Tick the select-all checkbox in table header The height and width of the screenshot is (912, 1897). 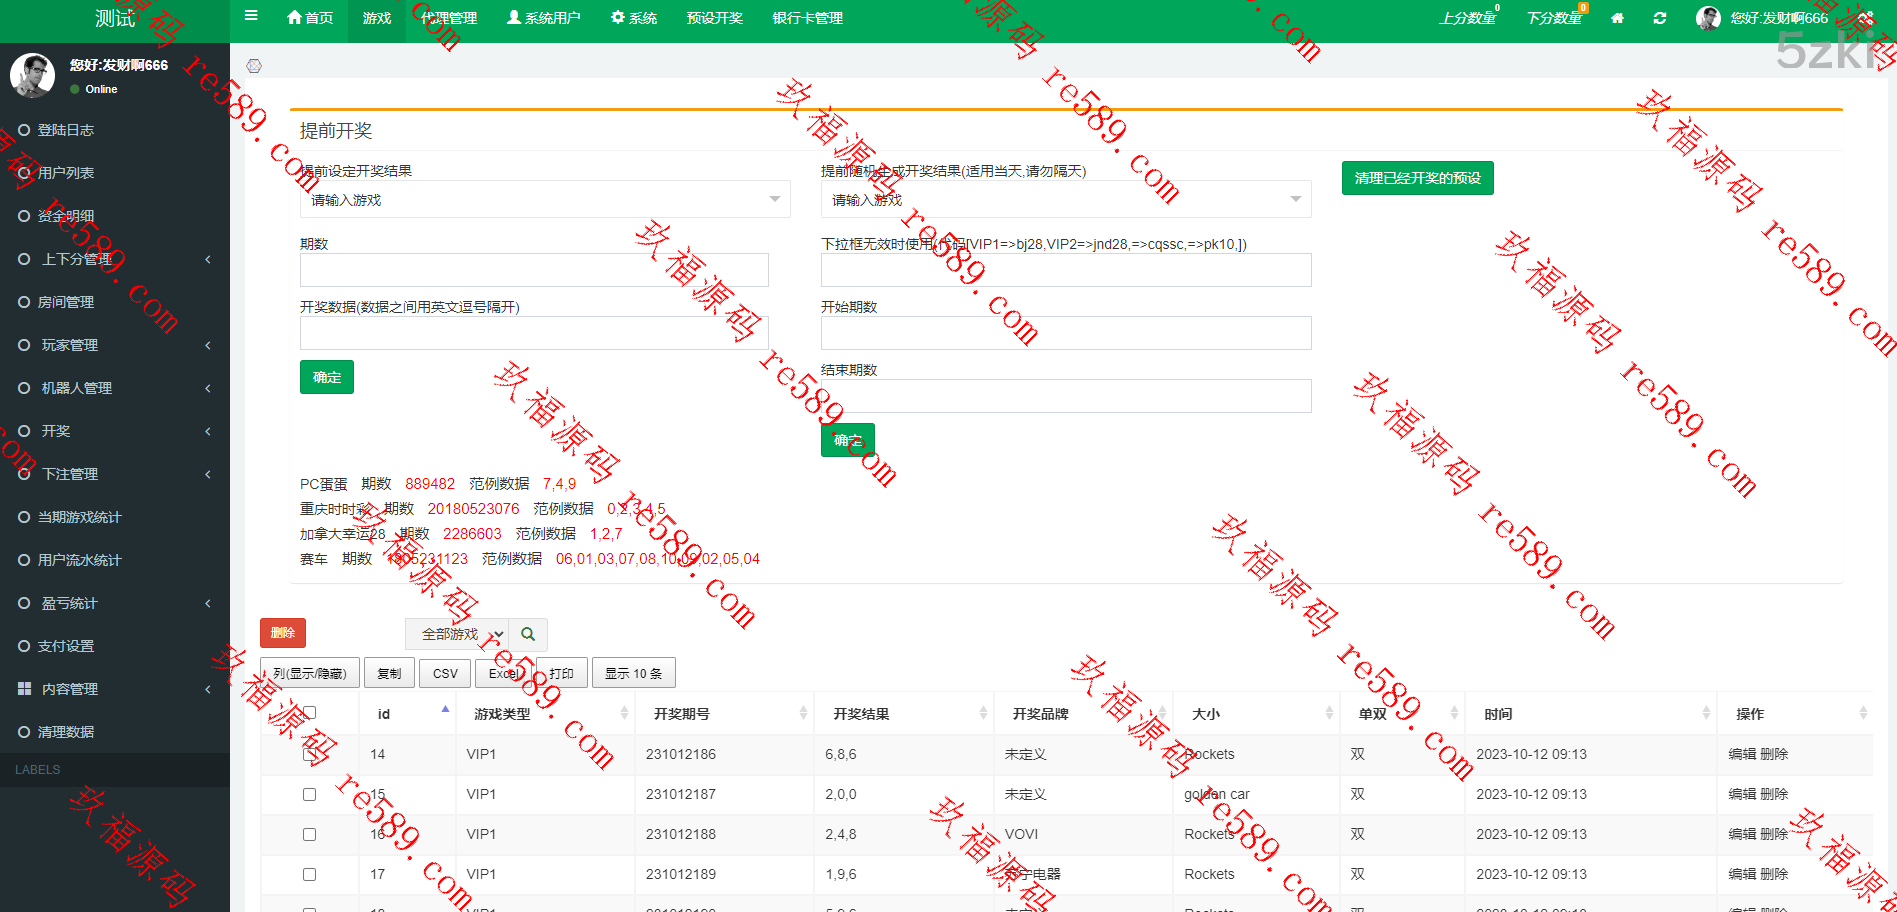tap(309, 713)
